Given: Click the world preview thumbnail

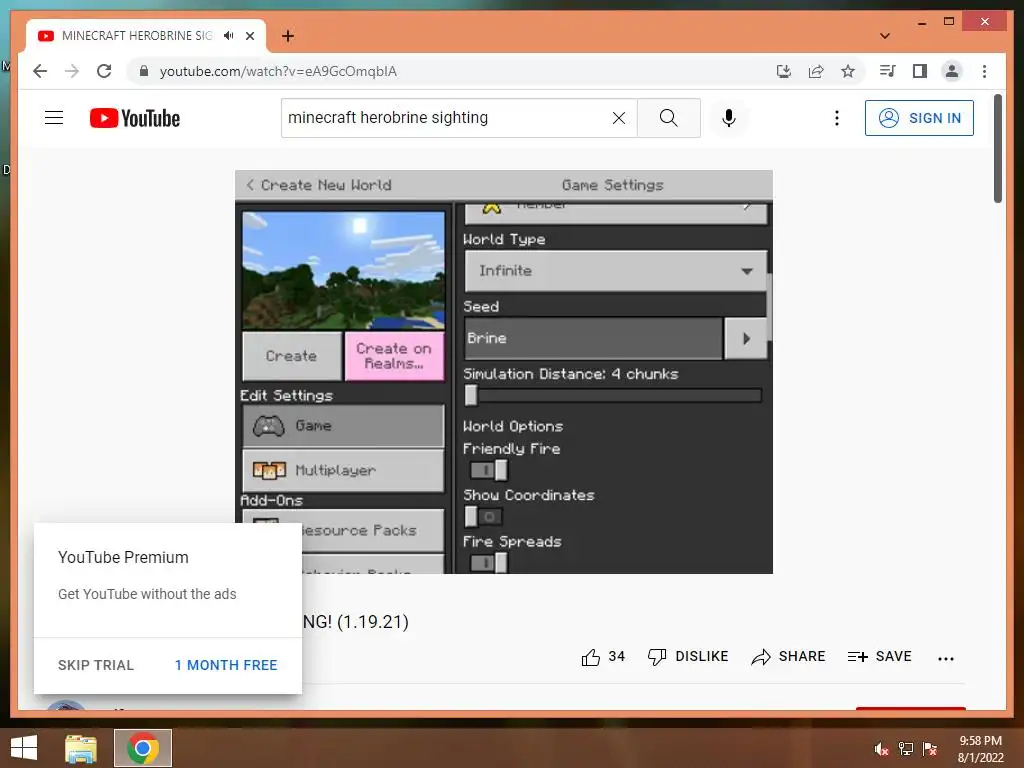Looking at the screenshot, I should (x=344, y=270).
